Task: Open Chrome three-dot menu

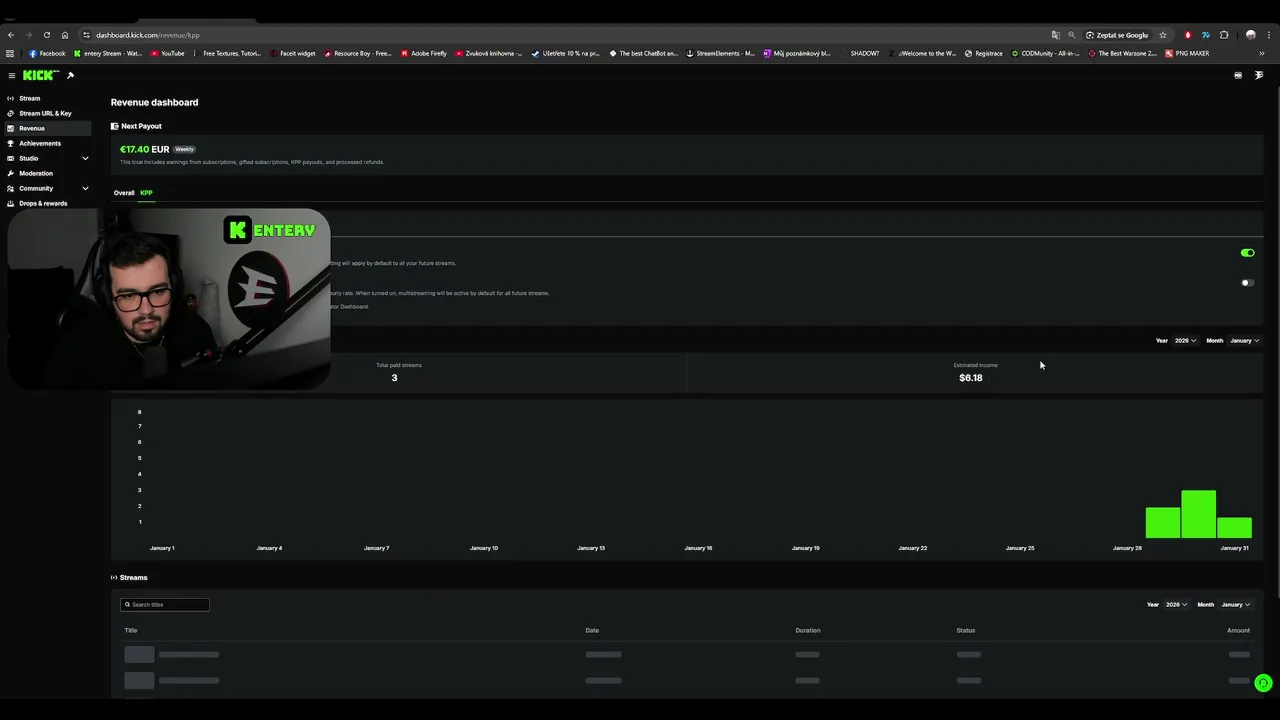Action: (x=1269, y=35)
